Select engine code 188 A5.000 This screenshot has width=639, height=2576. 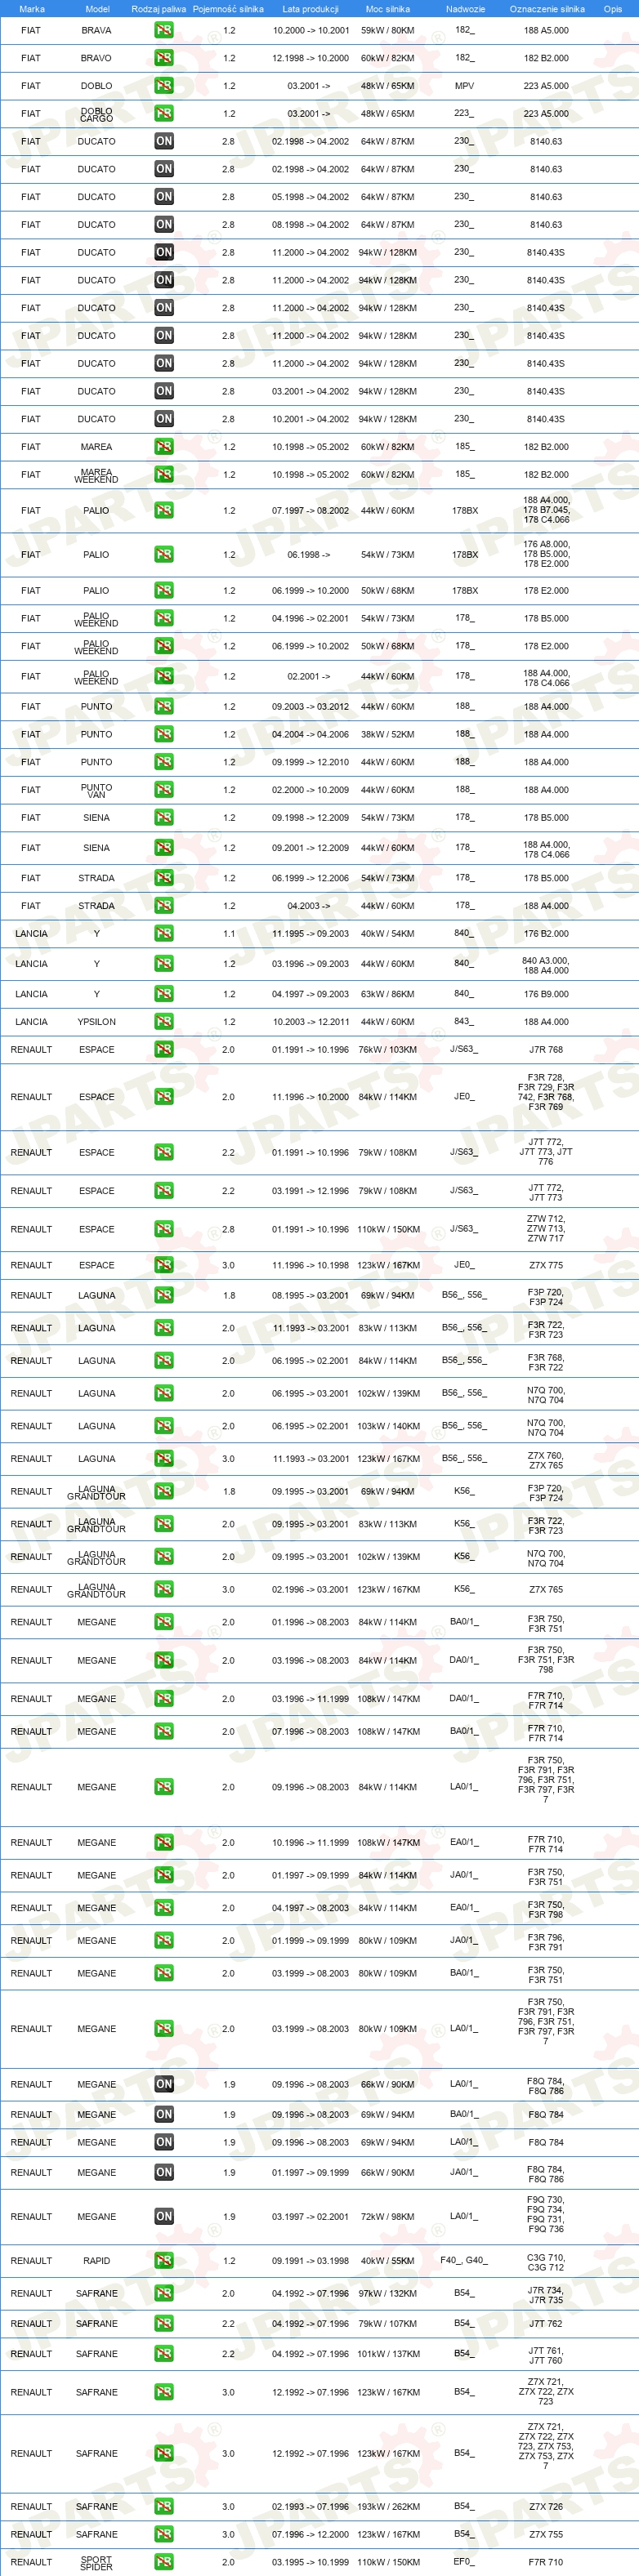[x=546, y=31]
